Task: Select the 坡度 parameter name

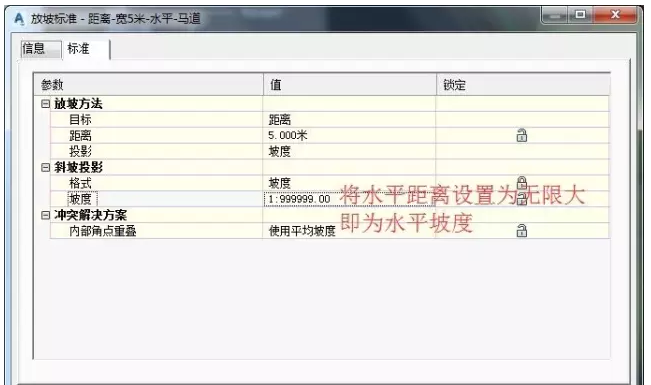Action: click(x=82, y=199)
